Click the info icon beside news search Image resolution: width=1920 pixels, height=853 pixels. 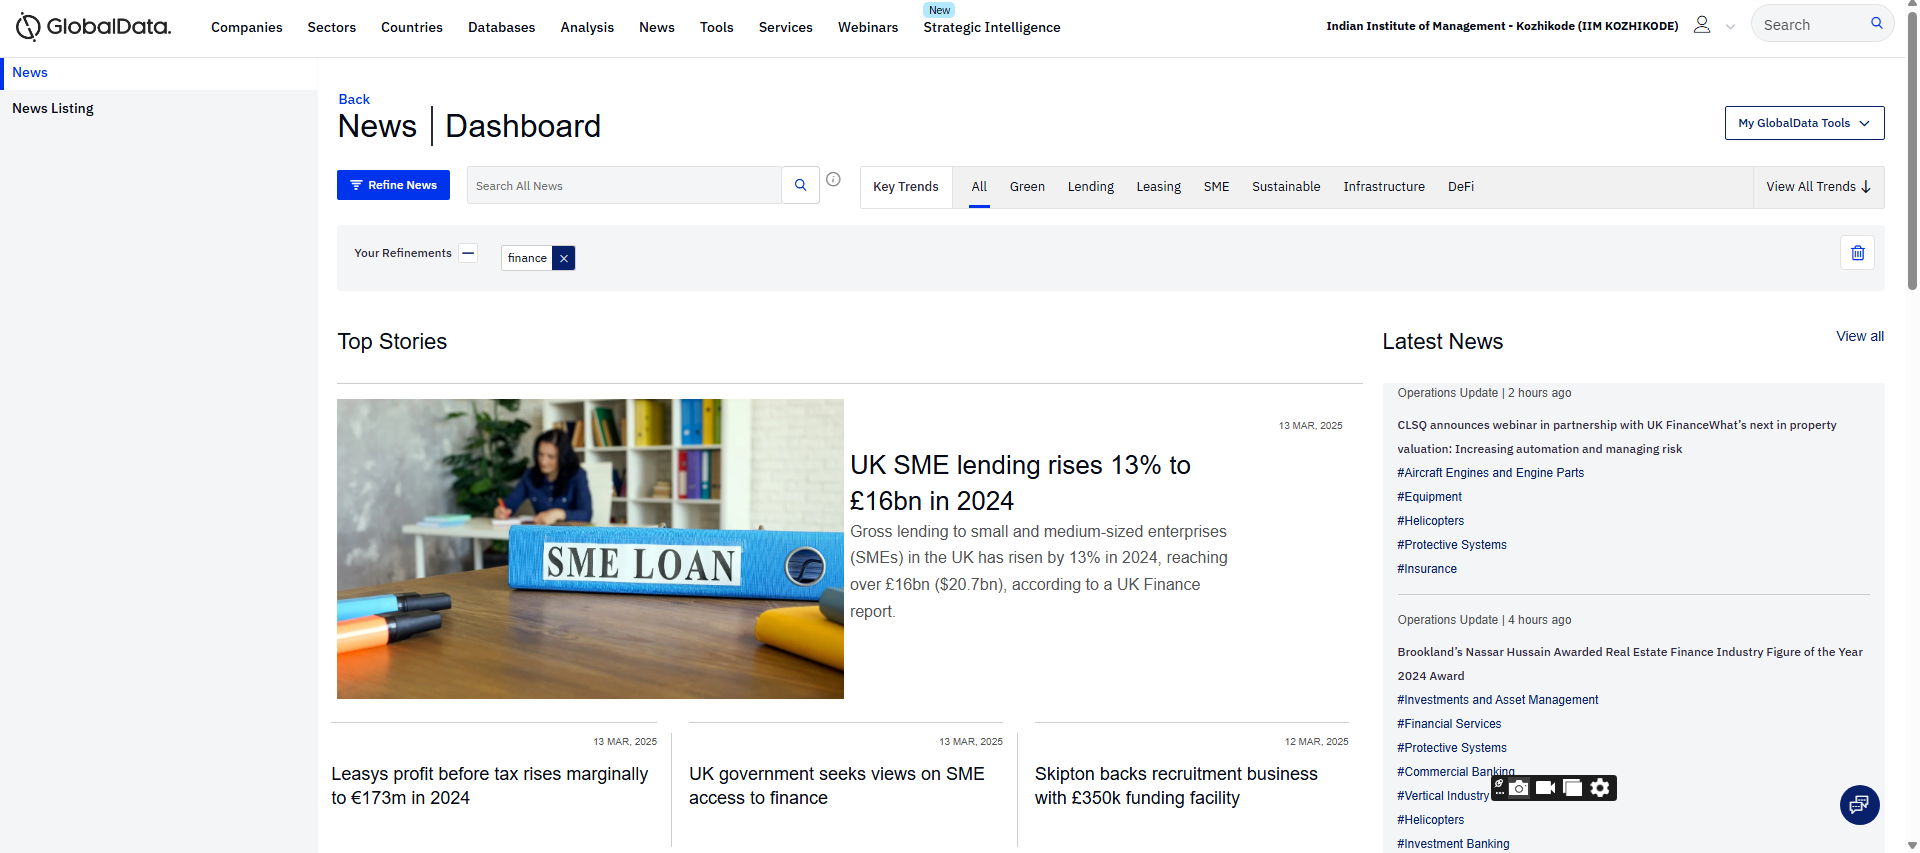point(833,180)
